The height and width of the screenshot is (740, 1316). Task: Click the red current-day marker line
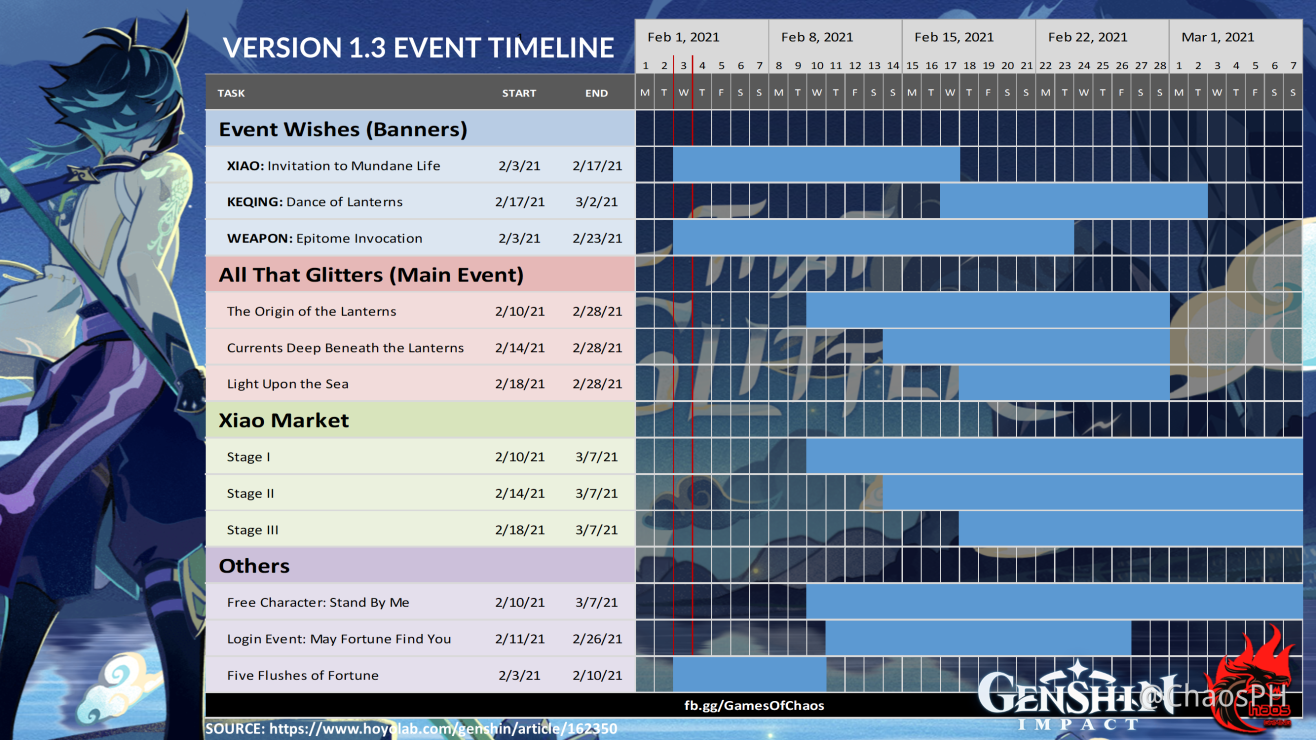(x=692, y=400)
